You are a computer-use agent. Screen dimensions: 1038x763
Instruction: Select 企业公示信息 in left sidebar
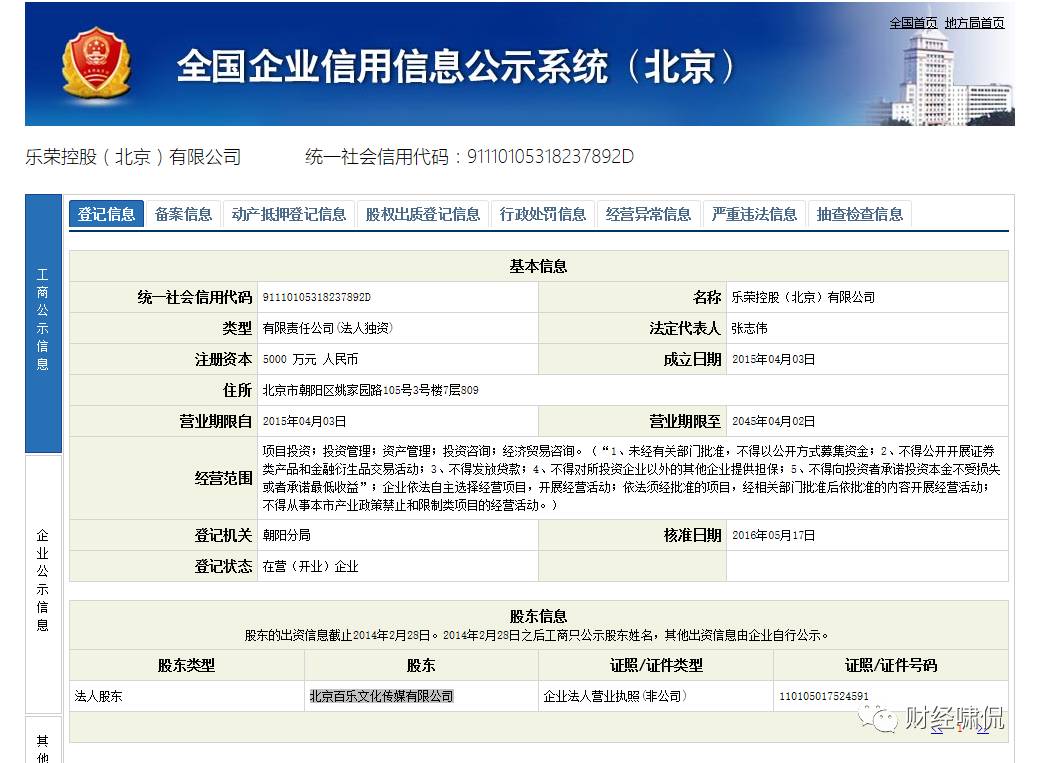43,582
